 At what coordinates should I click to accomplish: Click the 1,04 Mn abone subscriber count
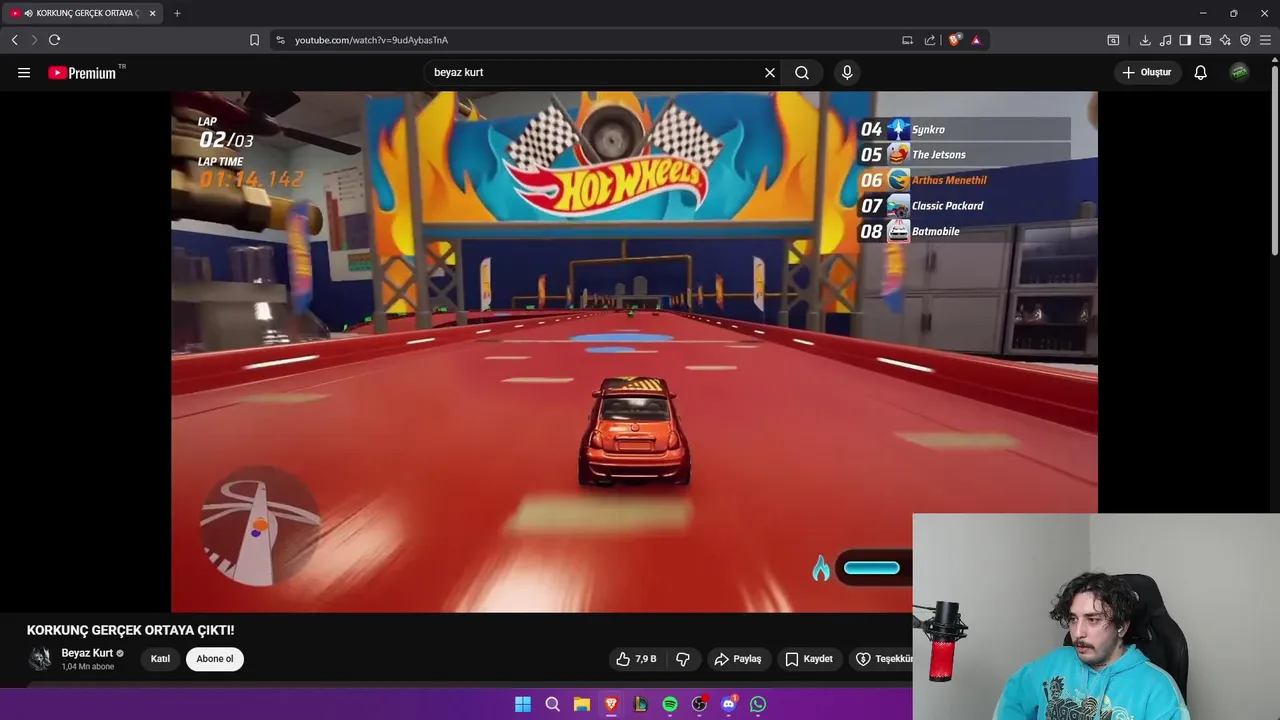tap(88, 667)
